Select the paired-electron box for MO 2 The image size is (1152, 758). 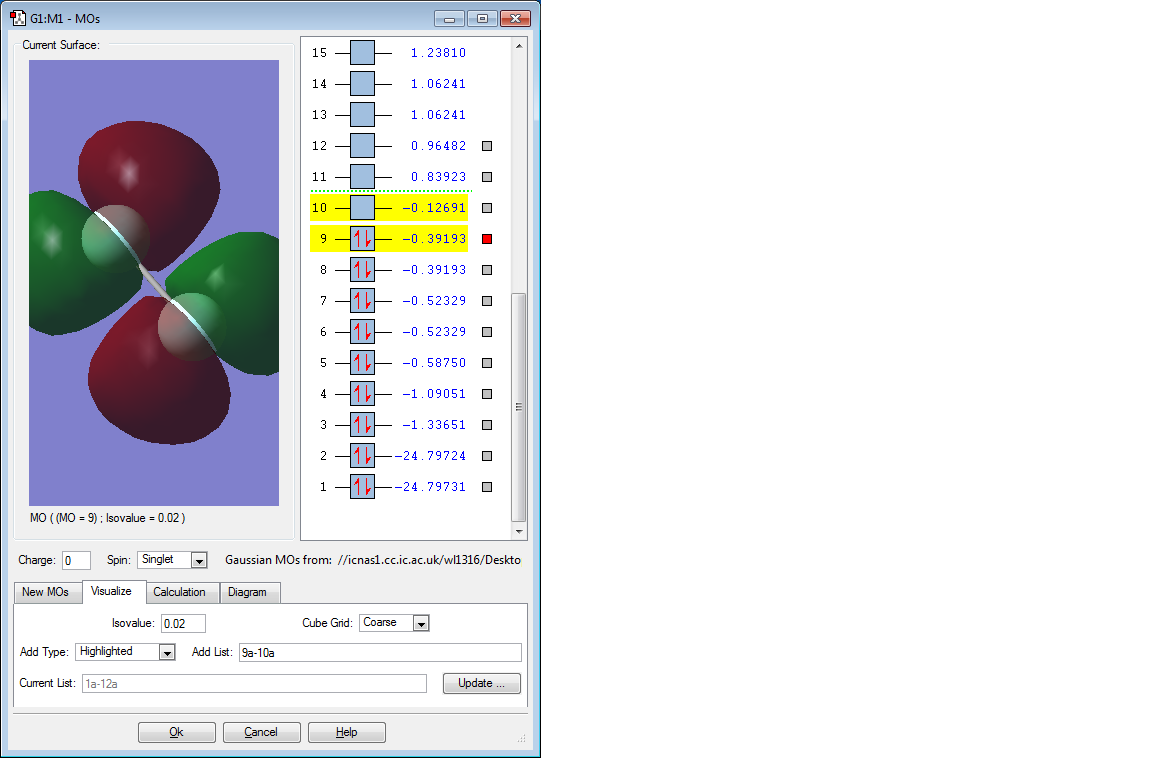(362, 456)
